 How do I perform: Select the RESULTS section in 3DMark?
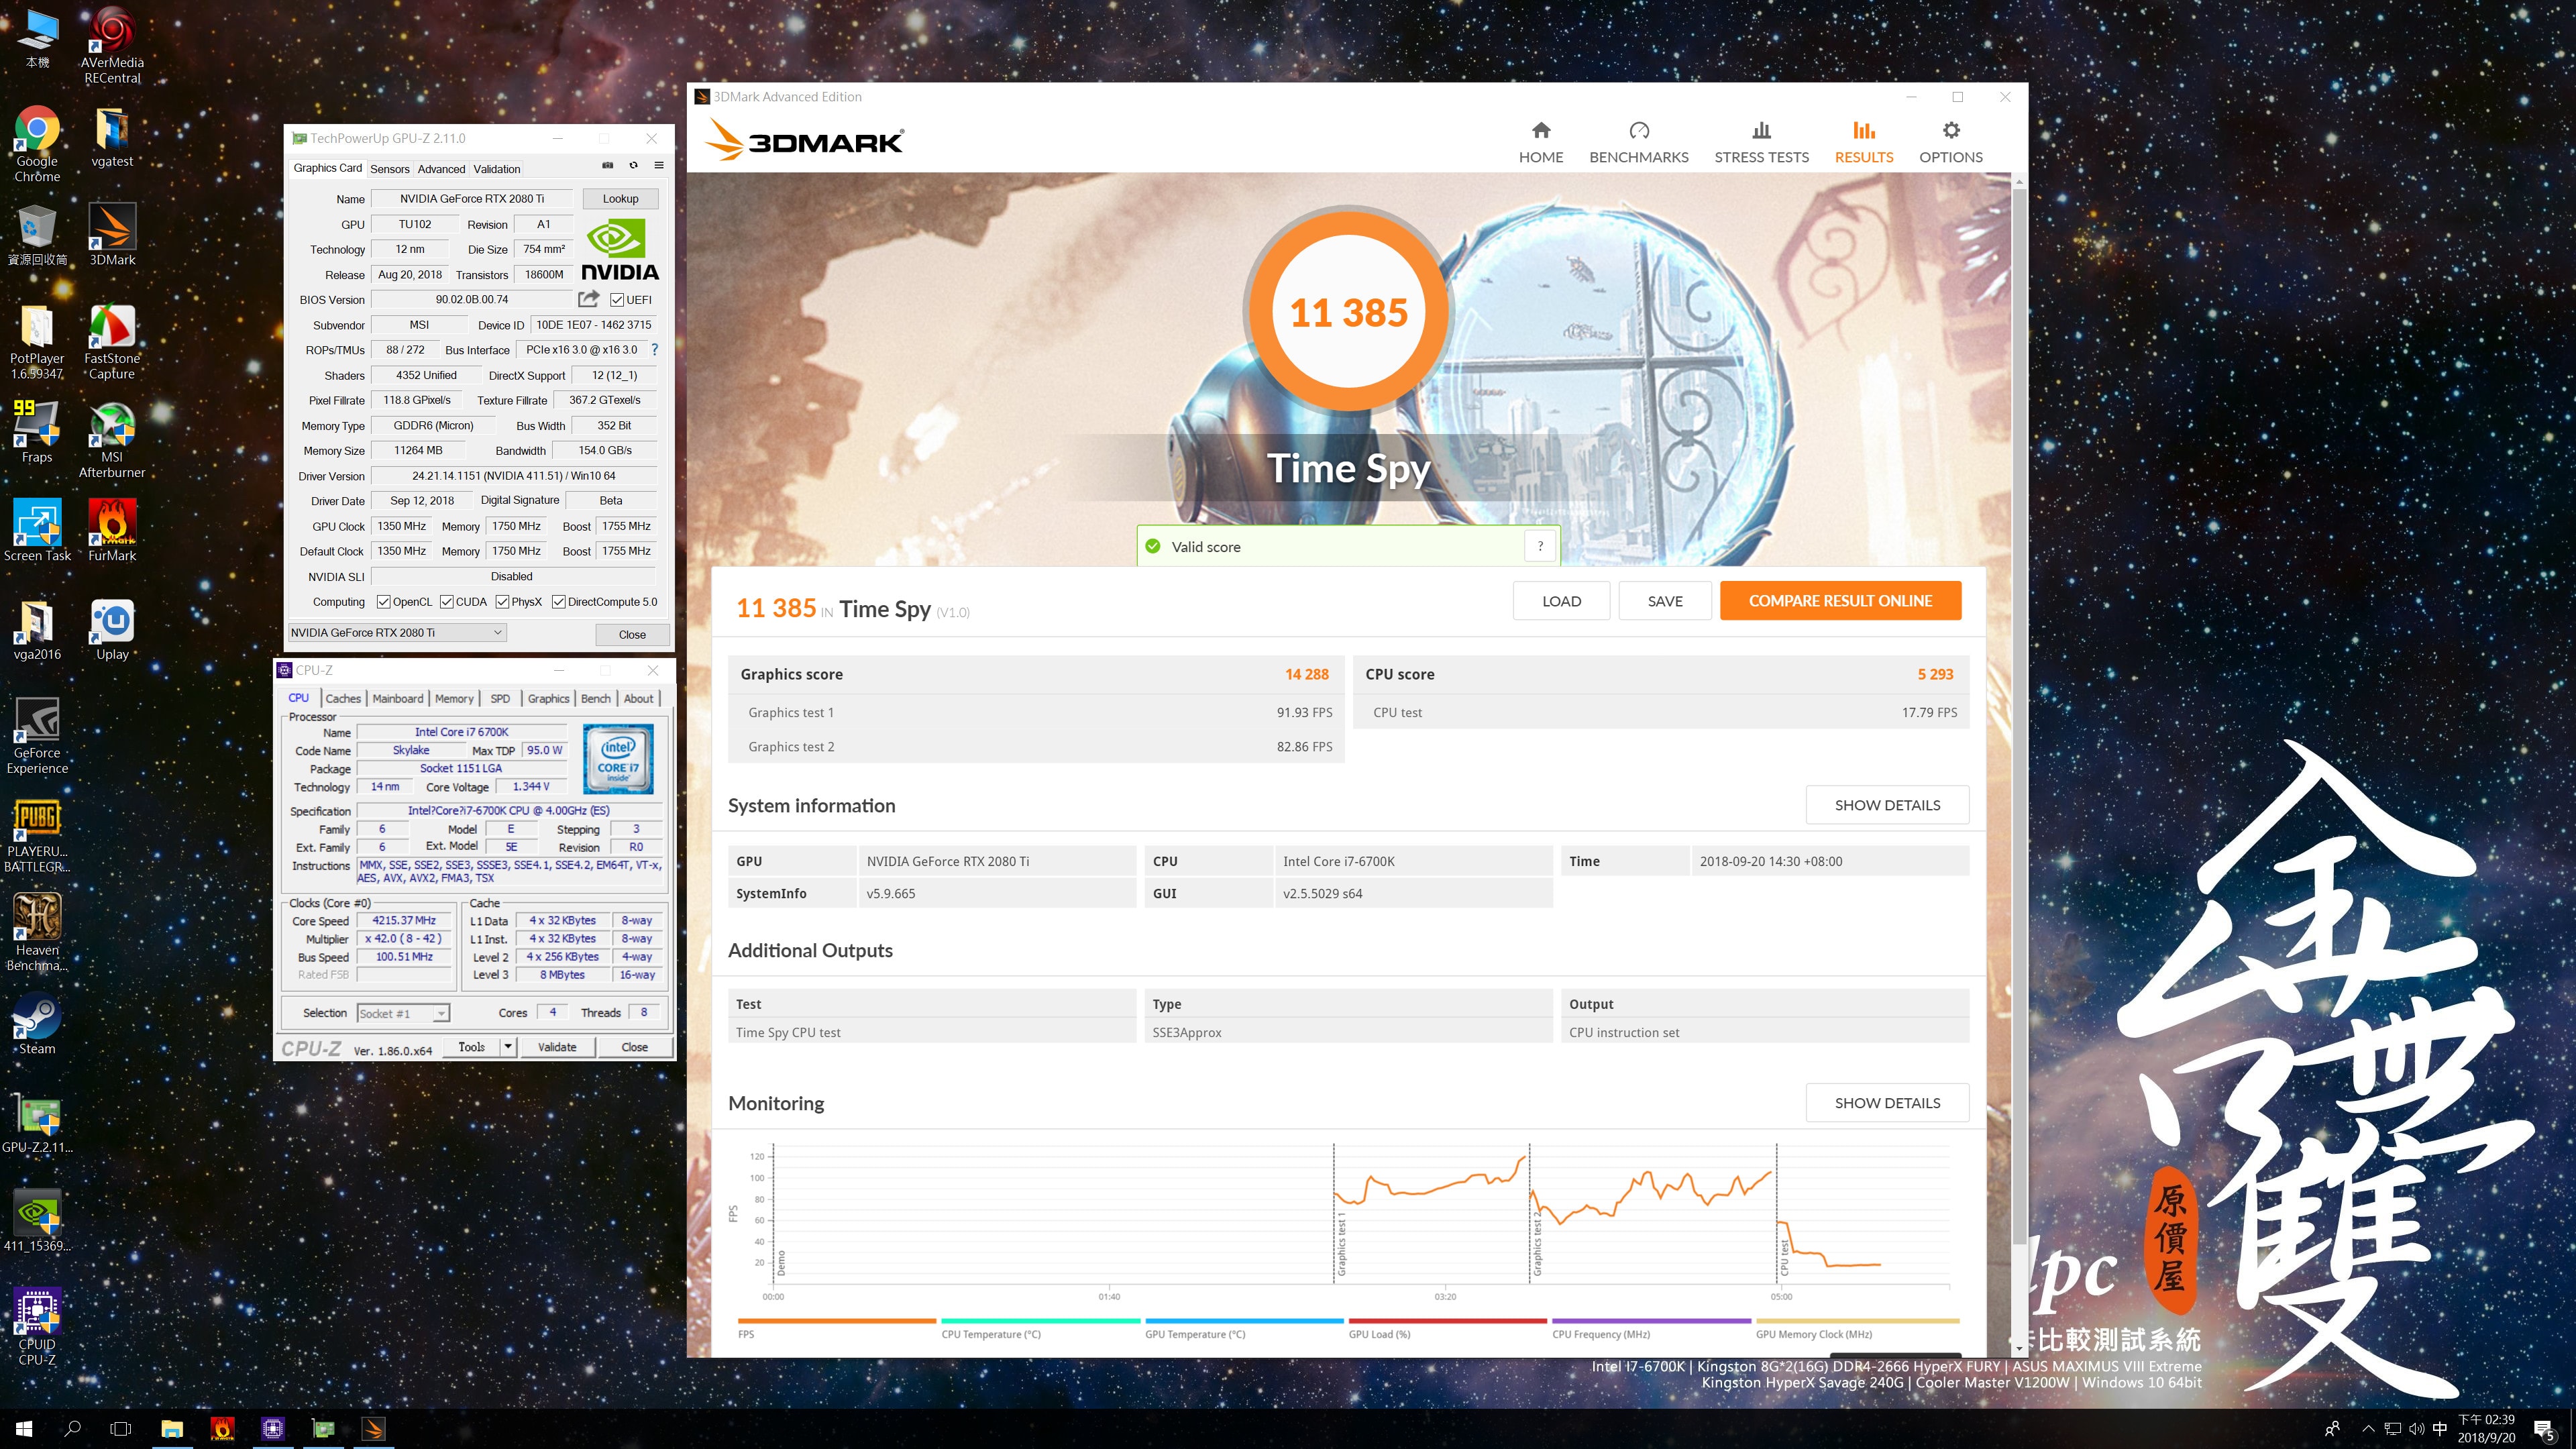(1863, 143)
